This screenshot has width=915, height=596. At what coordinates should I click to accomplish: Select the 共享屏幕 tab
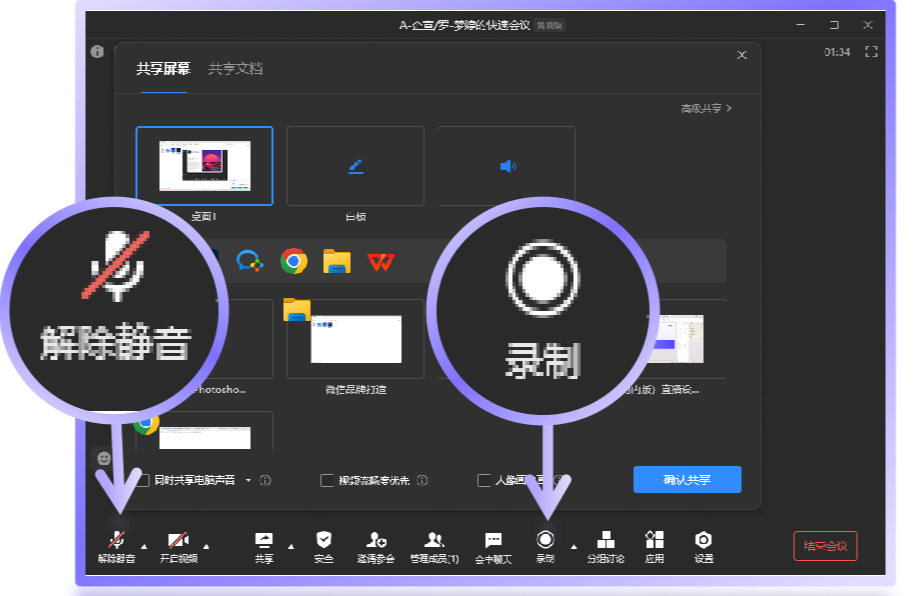coord(163,69)
